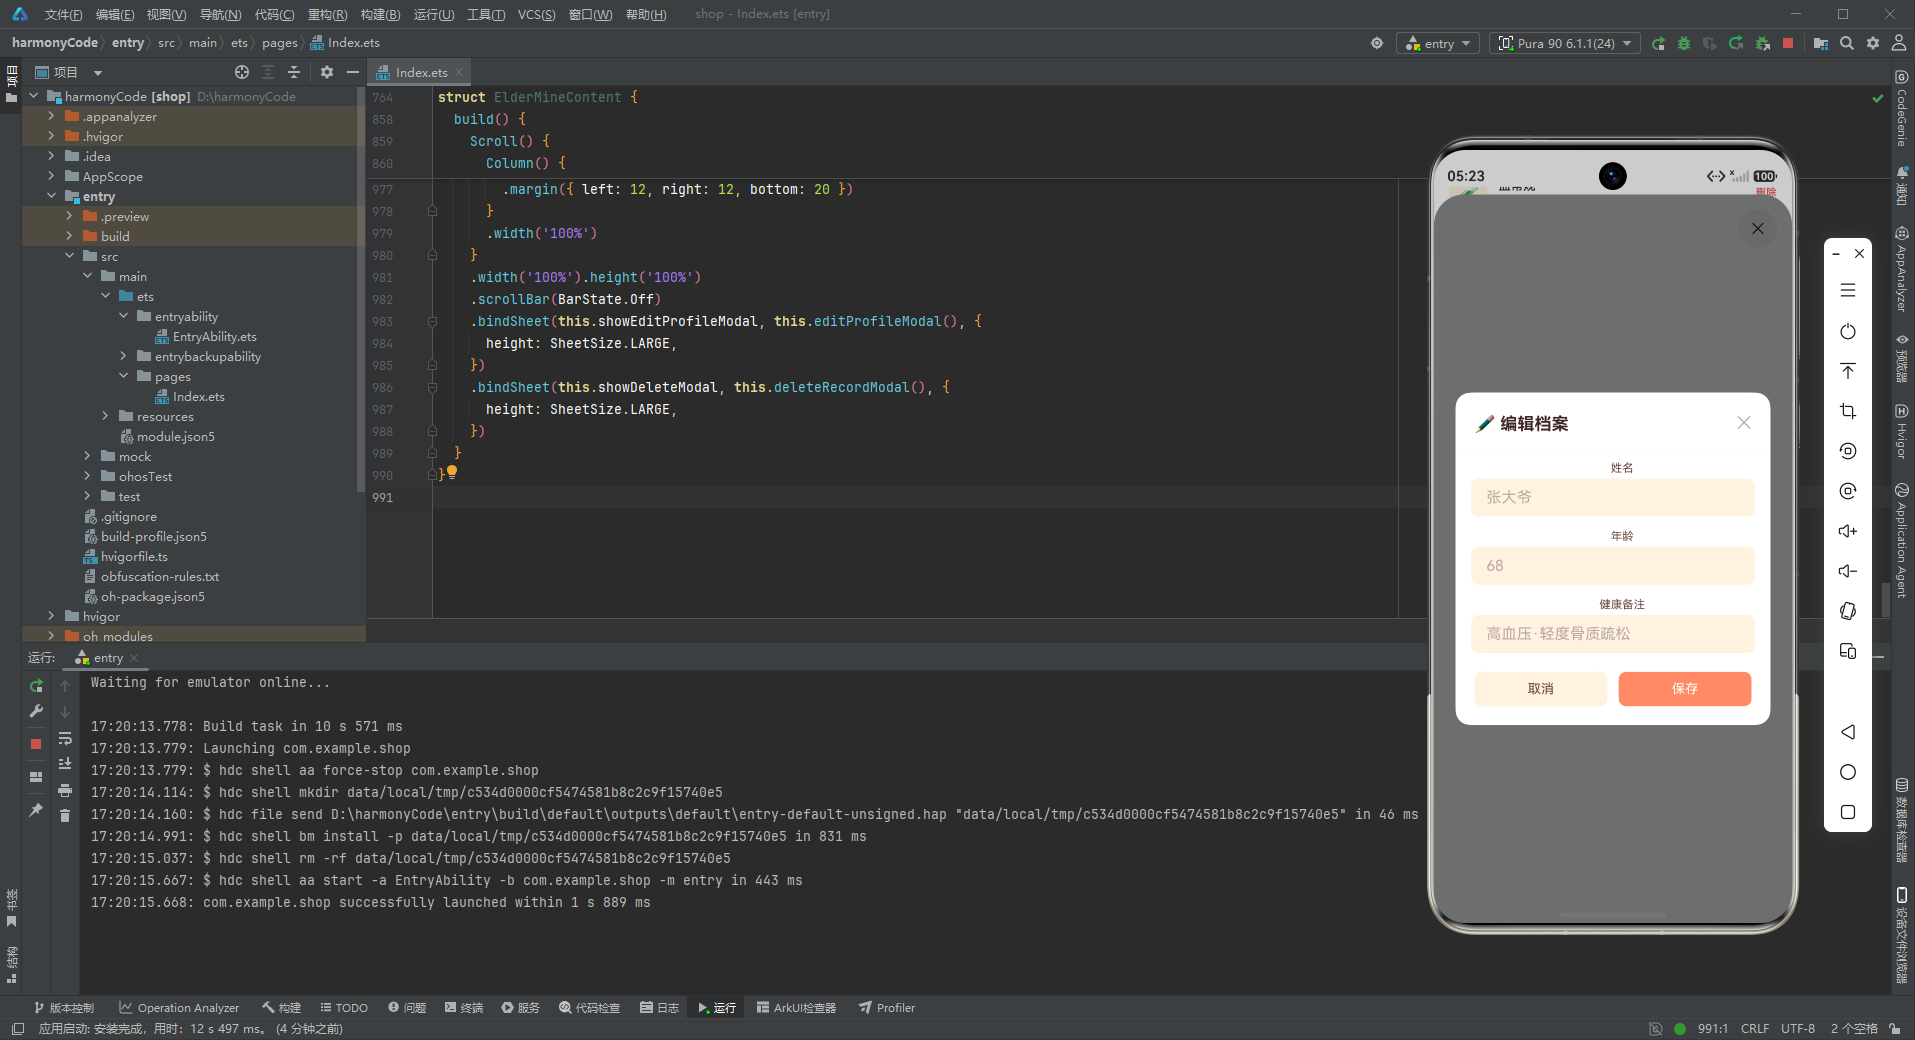
Task: Open the 构建(B) menu
Action: [380, 14]
